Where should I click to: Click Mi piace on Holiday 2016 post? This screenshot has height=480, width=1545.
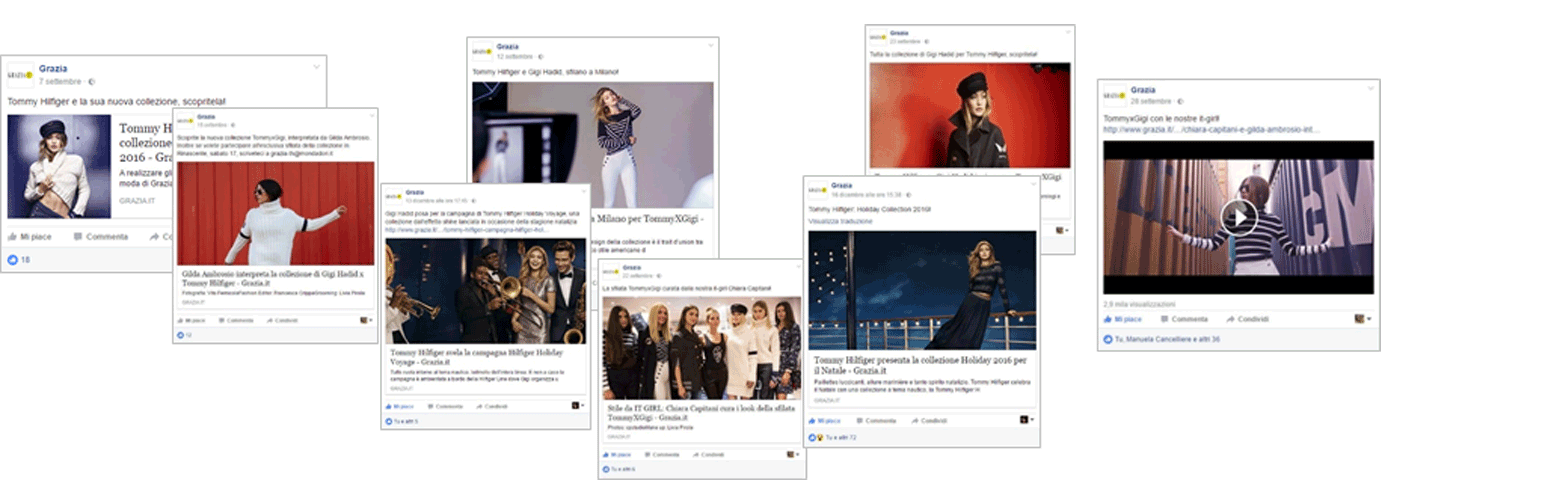pyautogui.click(x=826, y=421)
